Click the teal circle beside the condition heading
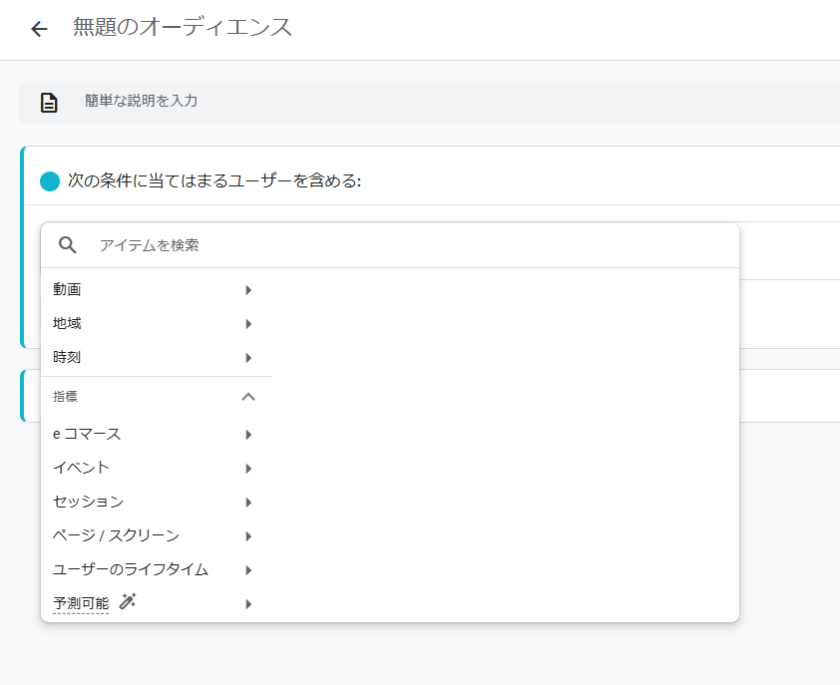 pyautogui.click(x=50, y=181)
